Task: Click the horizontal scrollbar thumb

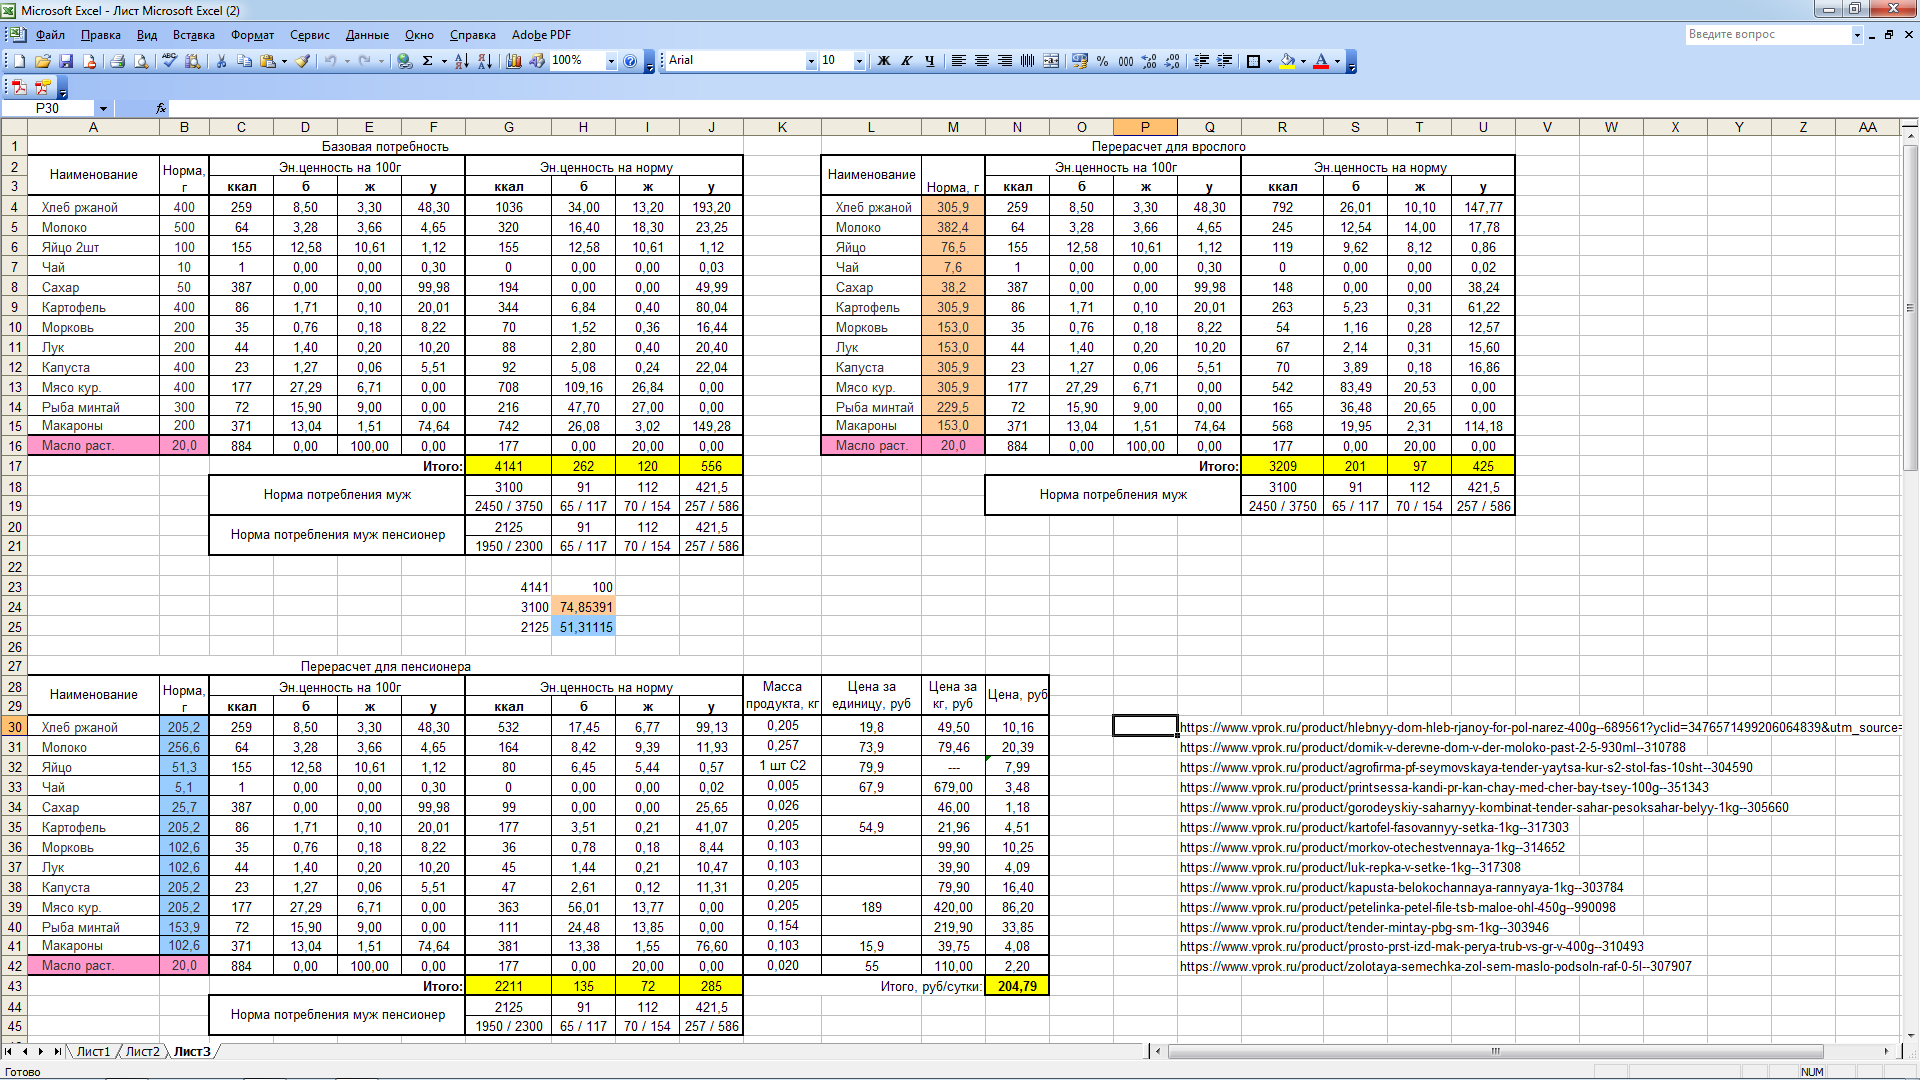Action: click(x=1495, y=1051)
